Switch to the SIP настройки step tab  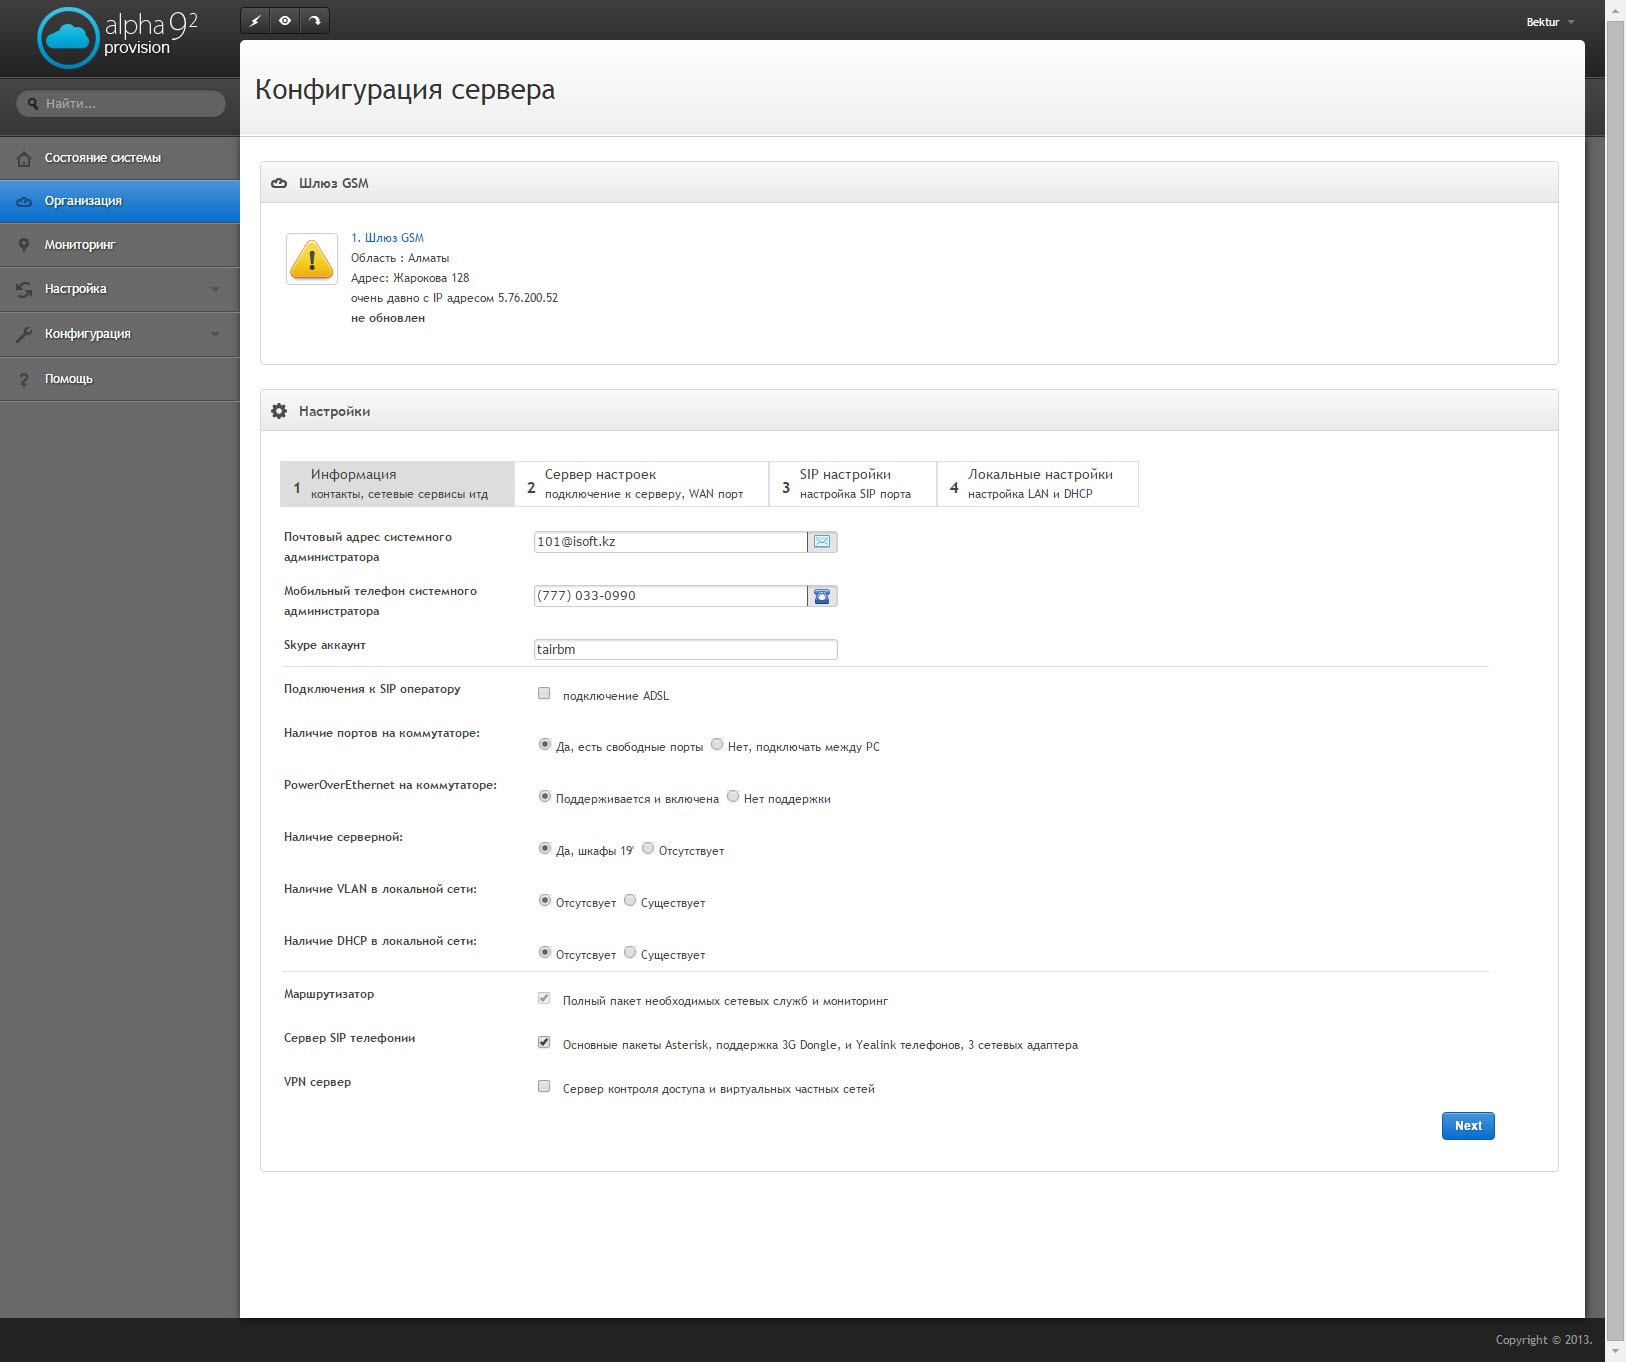pos(853,484)
